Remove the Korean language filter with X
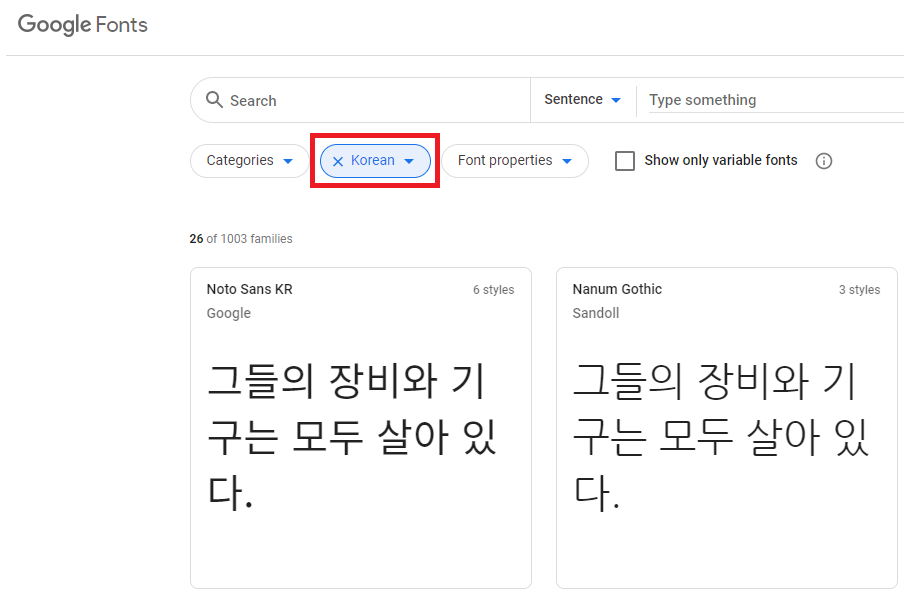The height and width of the screenshot is (595, 904). click(338, 161)
